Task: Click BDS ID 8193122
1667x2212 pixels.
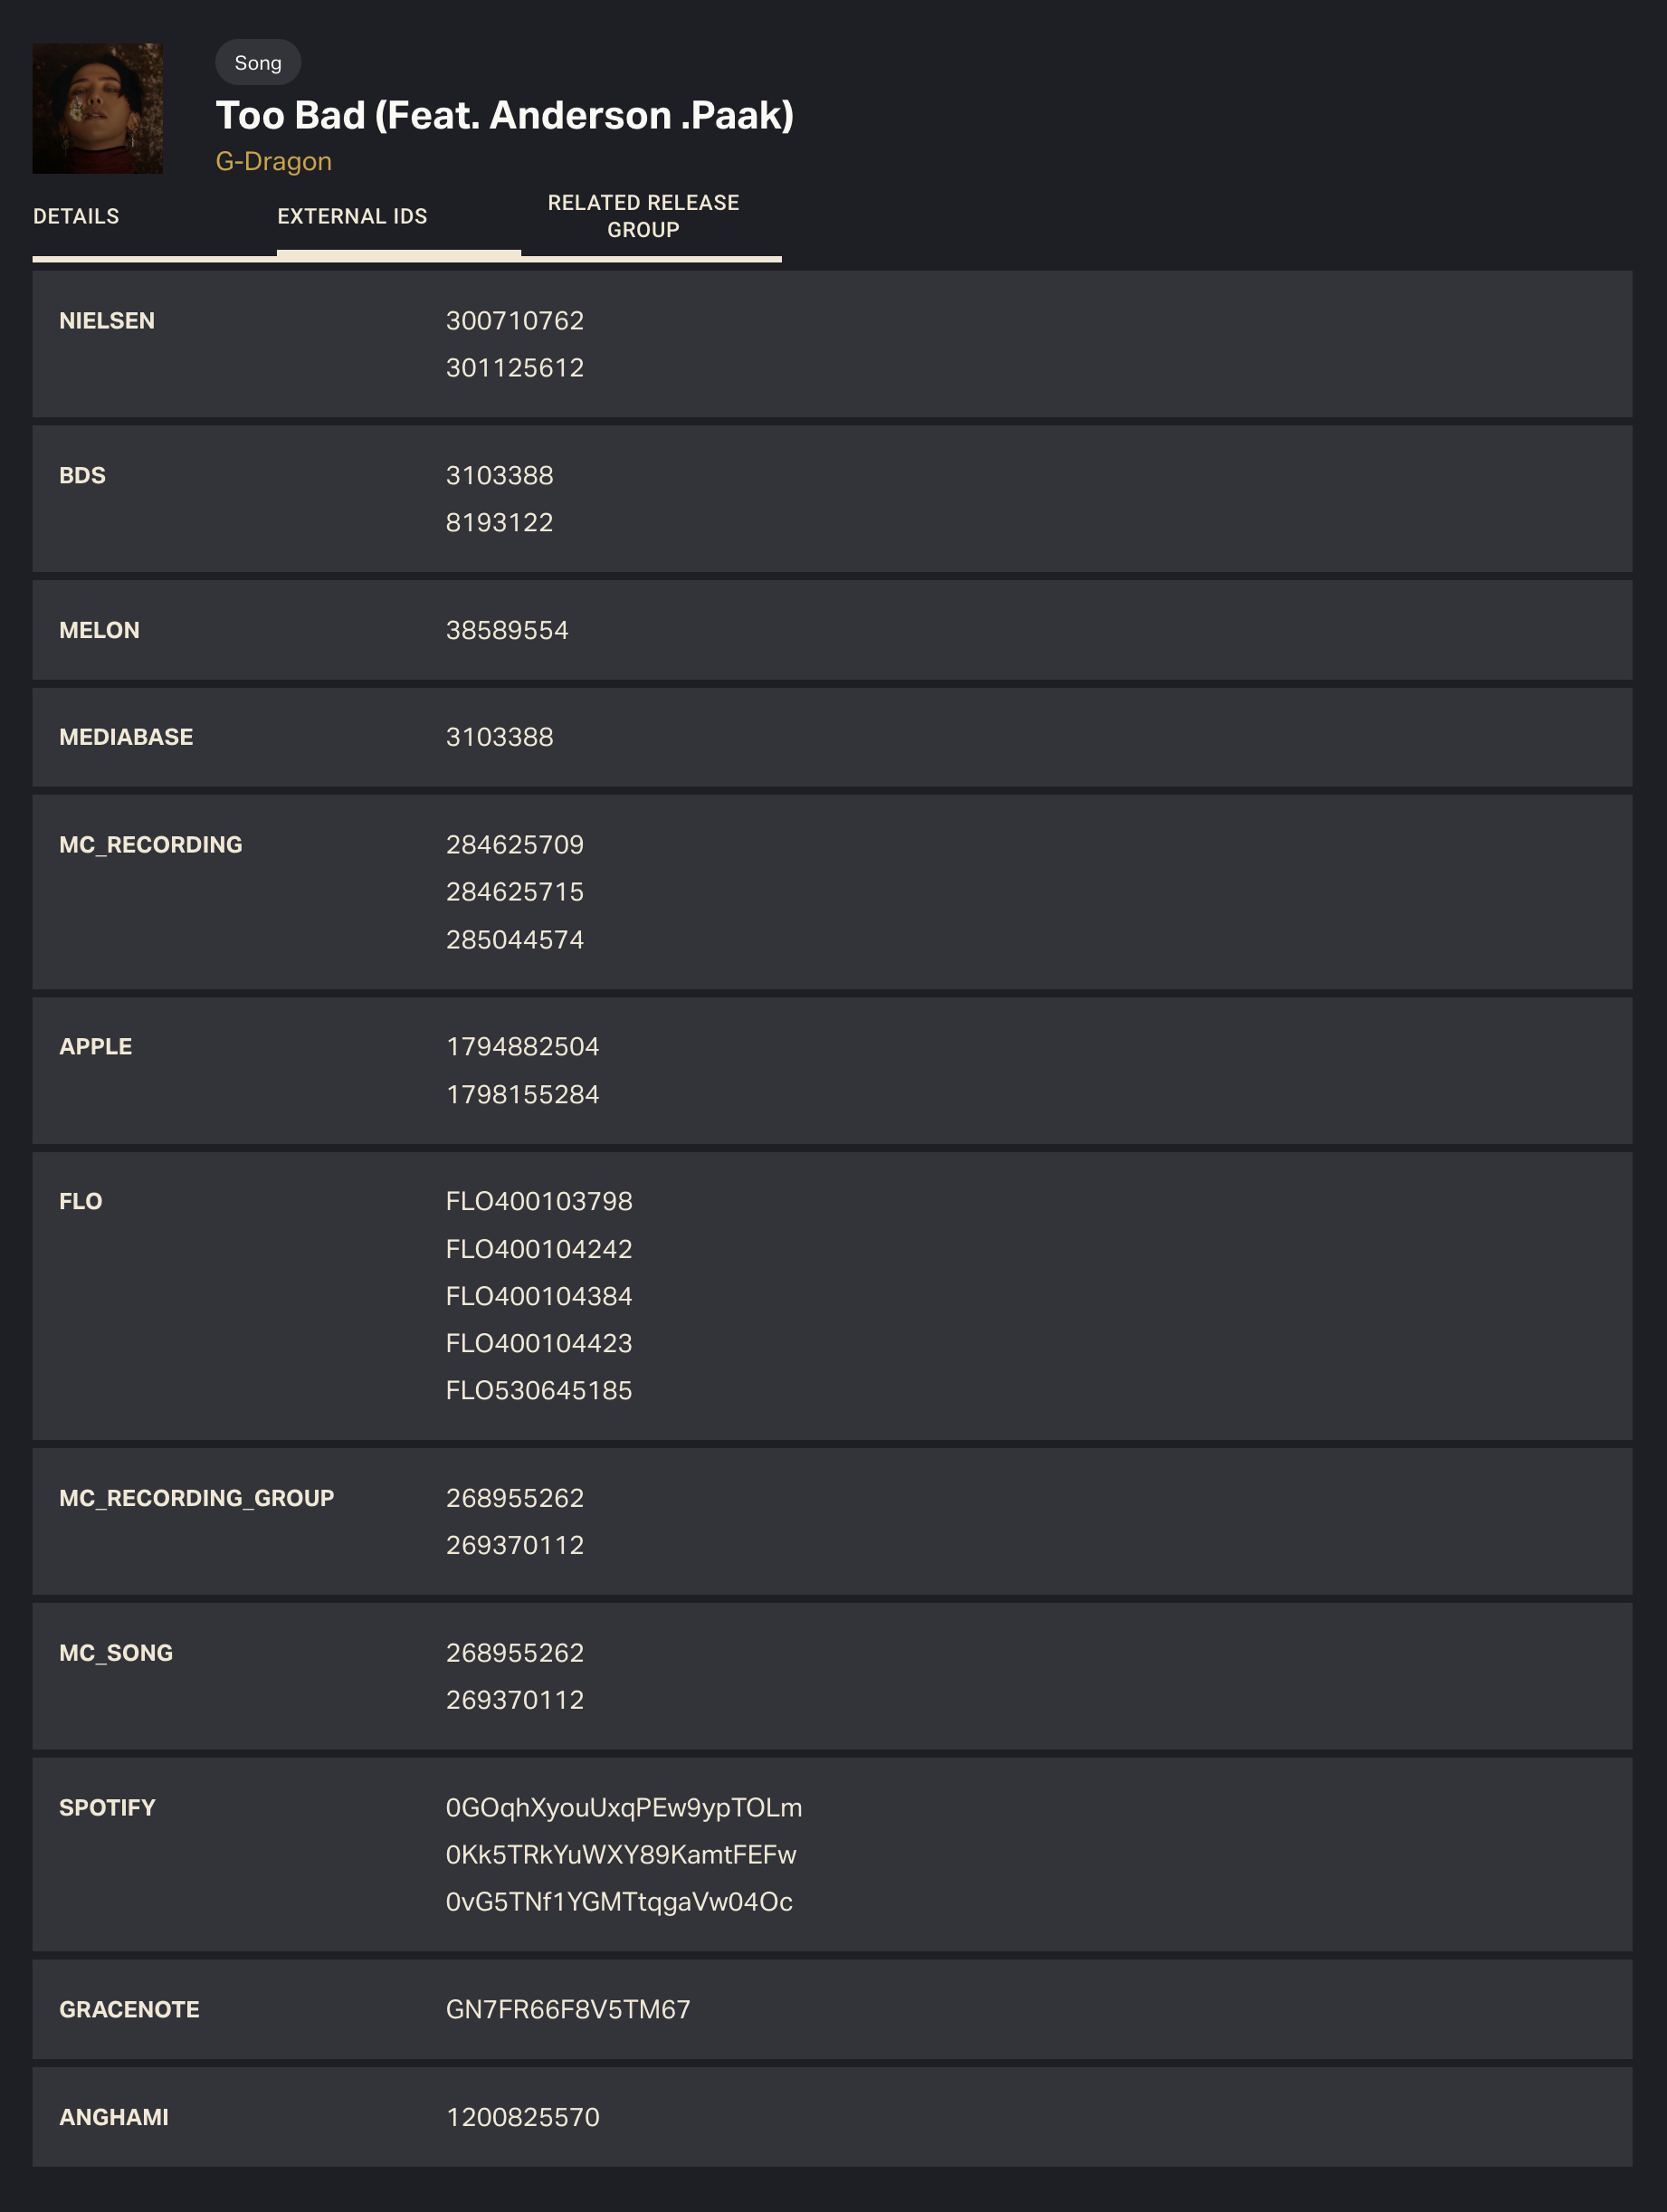Action: [x=499, y=523]
